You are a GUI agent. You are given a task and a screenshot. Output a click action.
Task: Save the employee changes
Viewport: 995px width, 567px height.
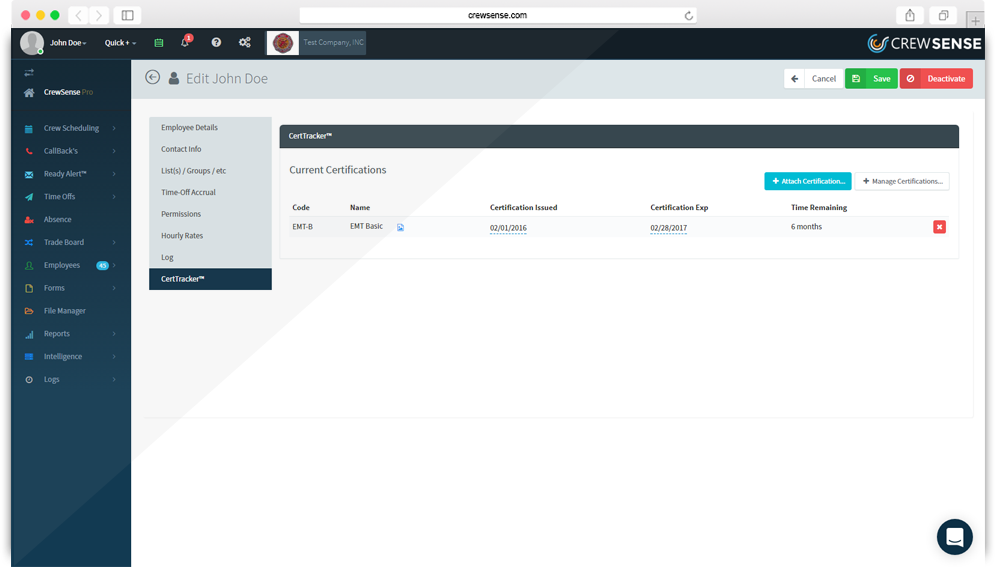pos(871,79)
